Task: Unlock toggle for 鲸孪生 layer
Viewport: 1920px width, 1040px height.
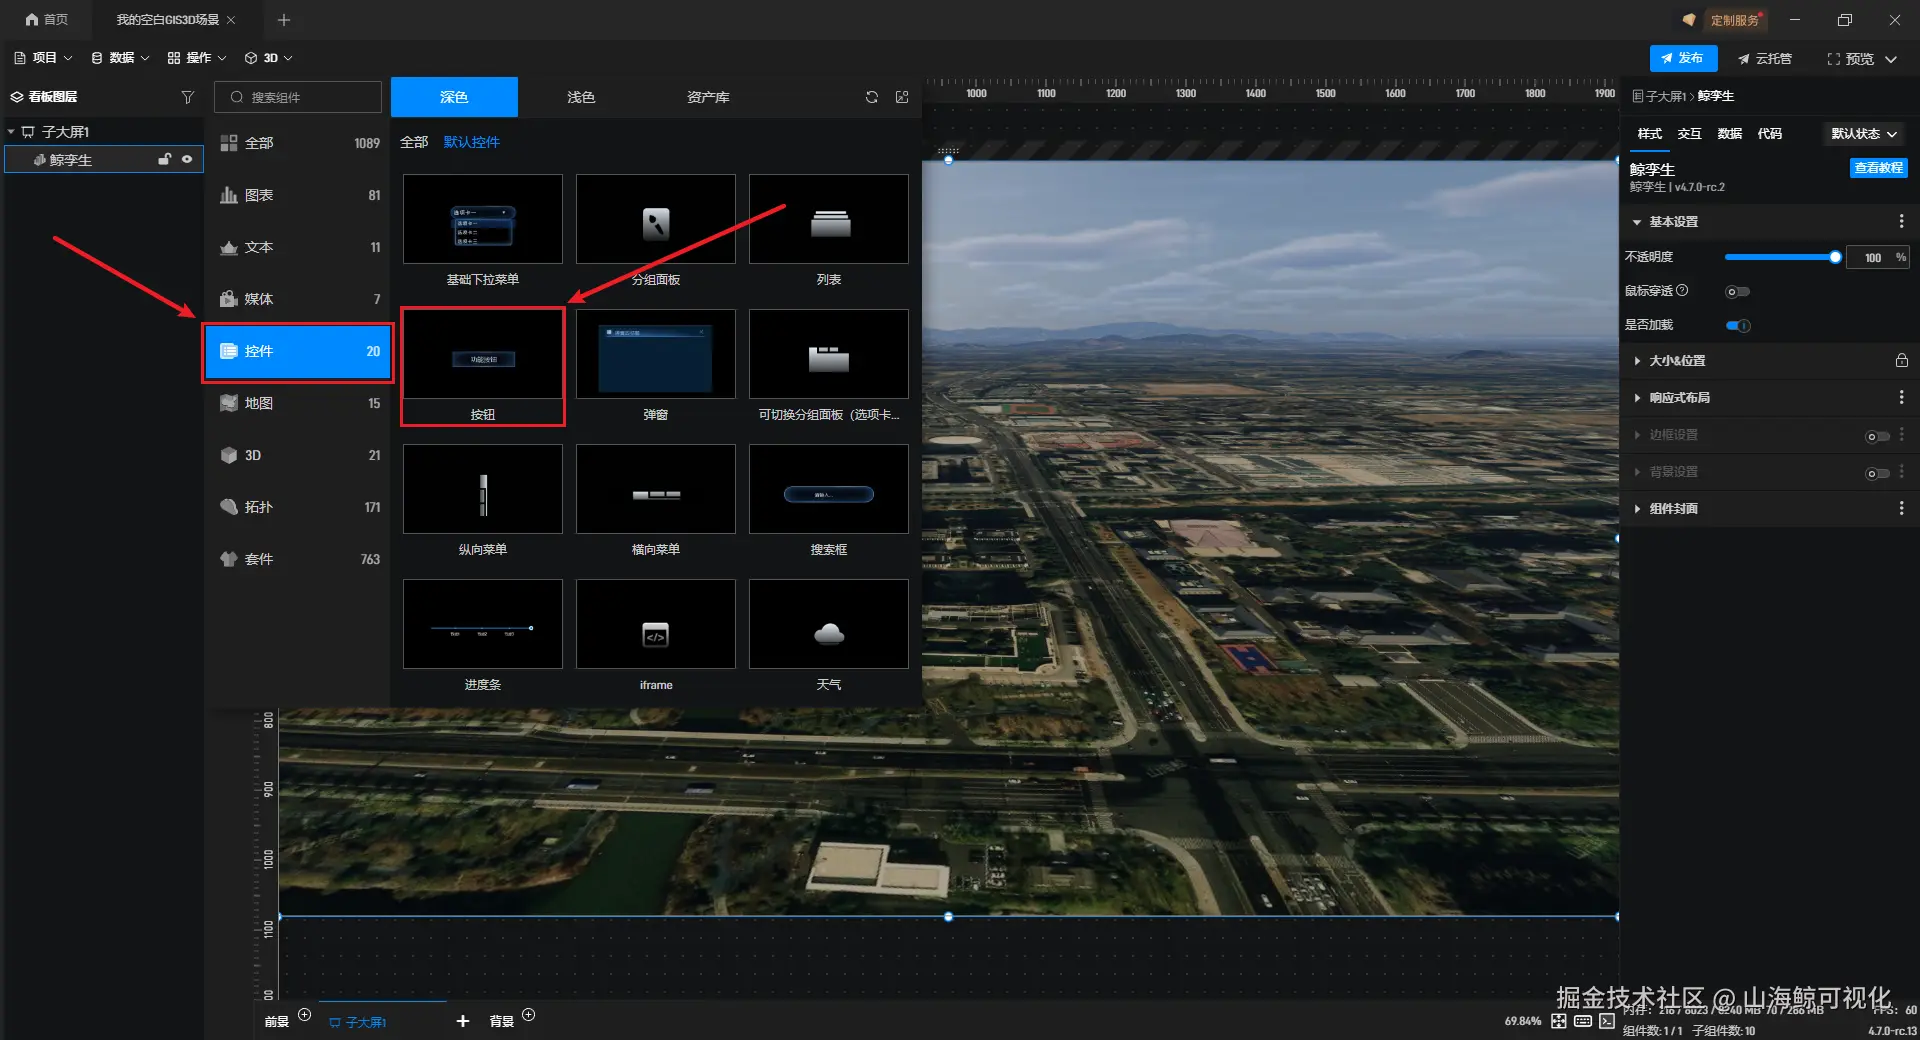Action: 164,159
